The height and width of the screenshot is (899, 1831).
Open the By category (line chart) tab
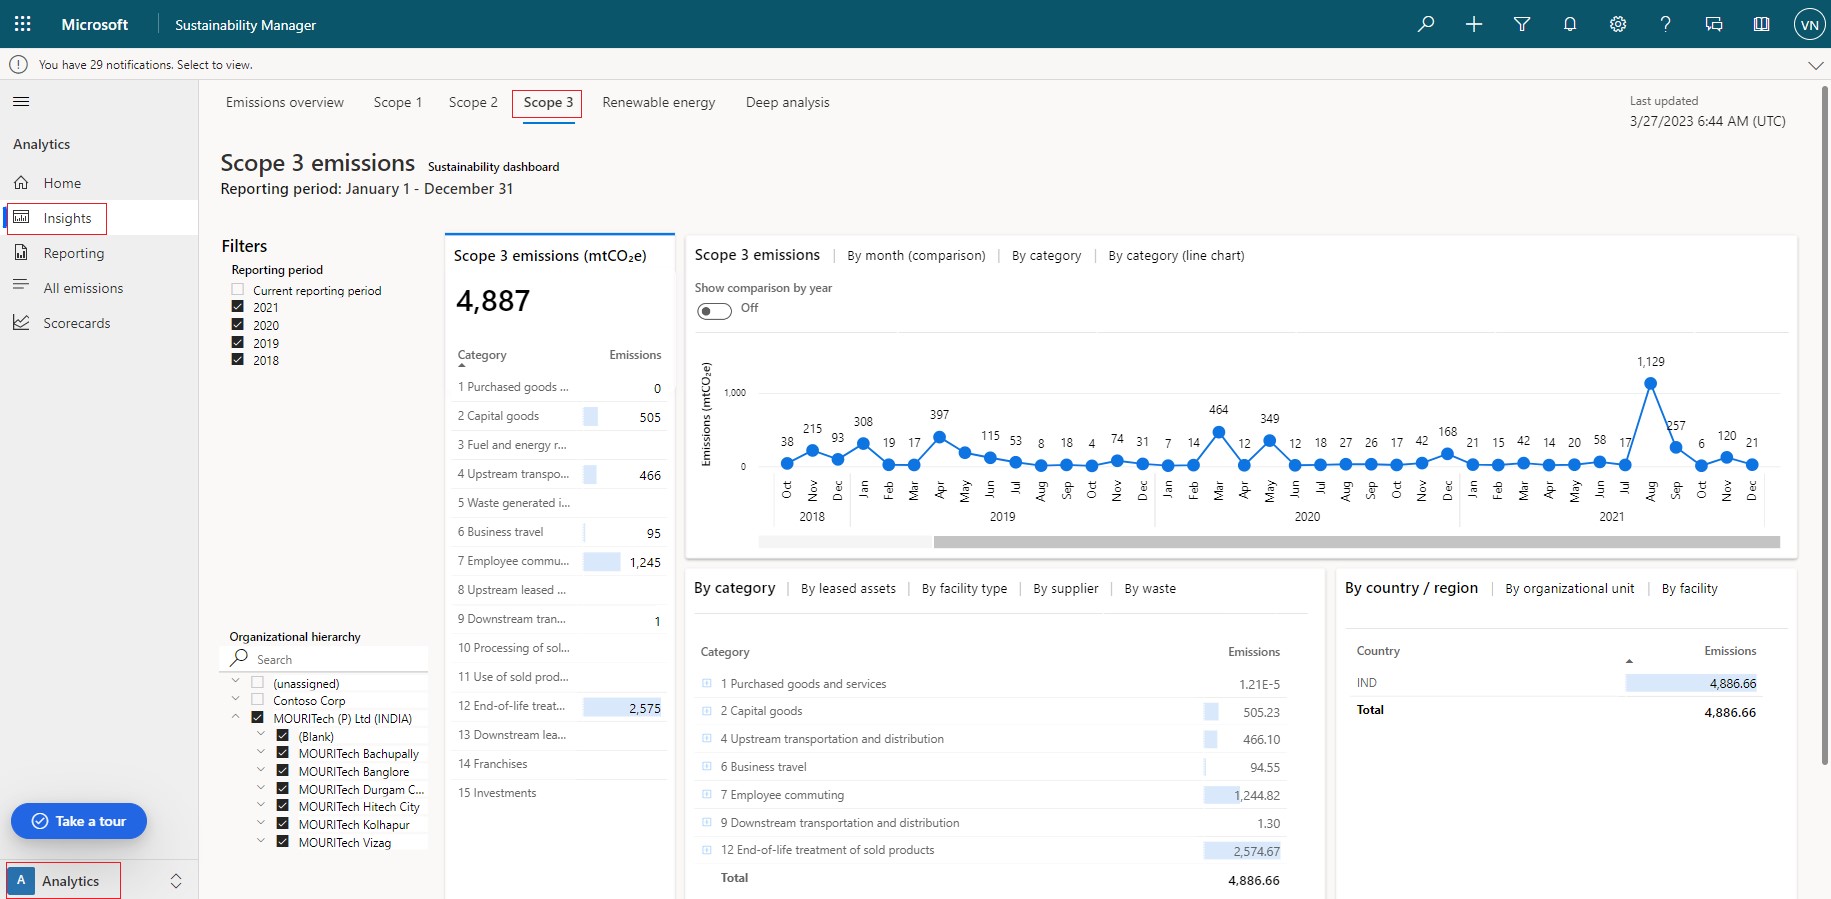(1176, 256)
